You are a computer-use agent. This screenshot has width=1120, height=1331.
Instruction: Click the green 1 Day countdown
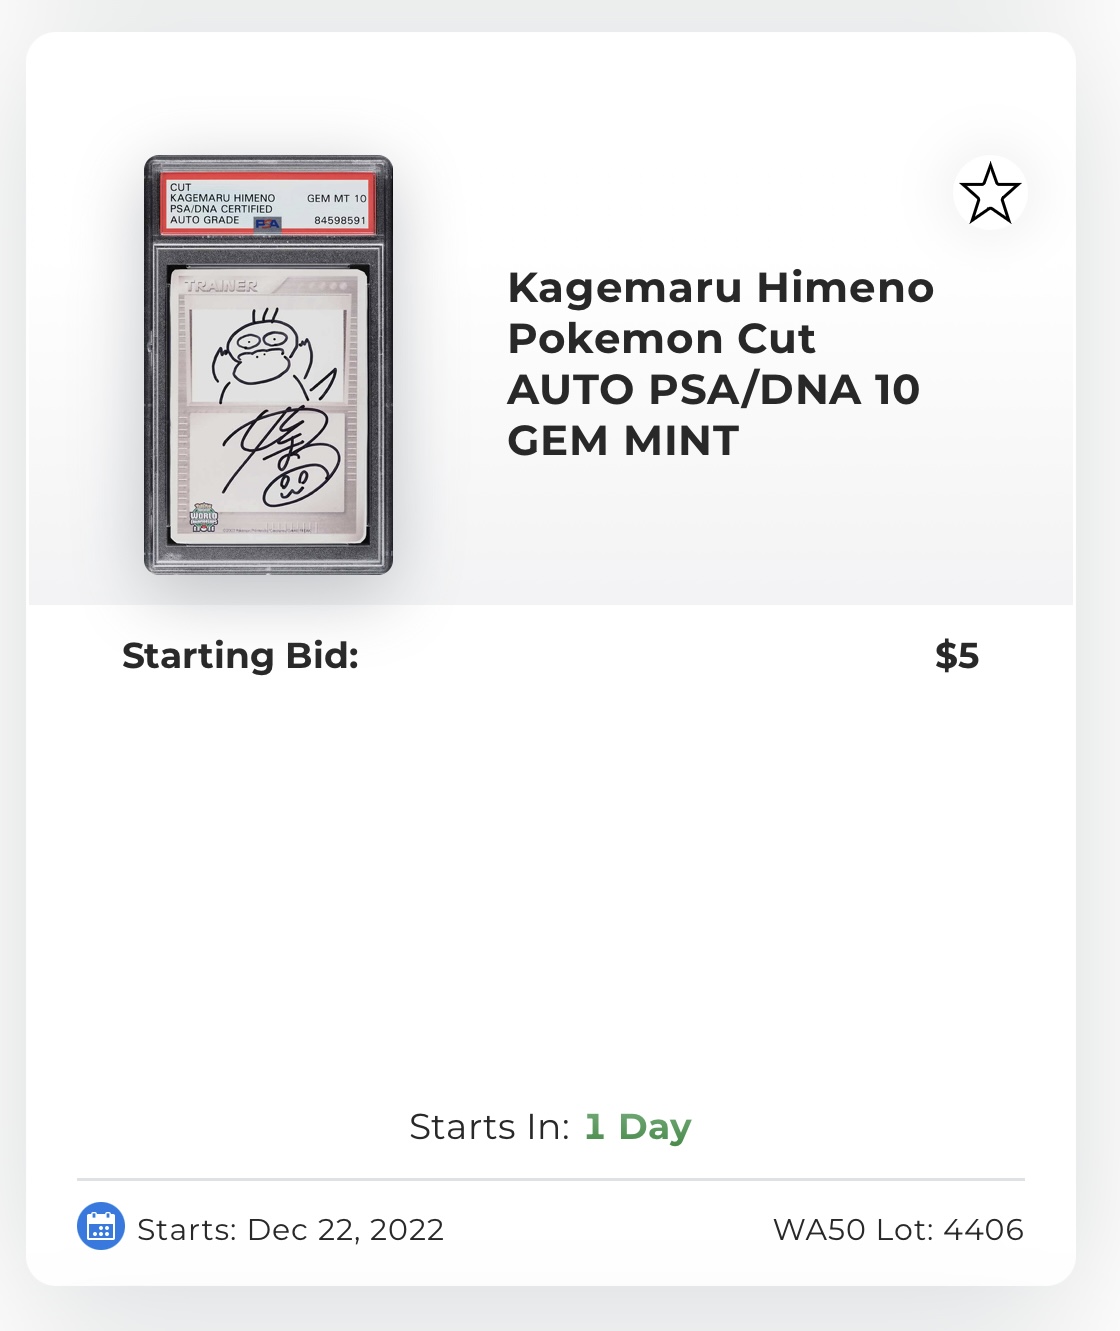click(638, 1127)
